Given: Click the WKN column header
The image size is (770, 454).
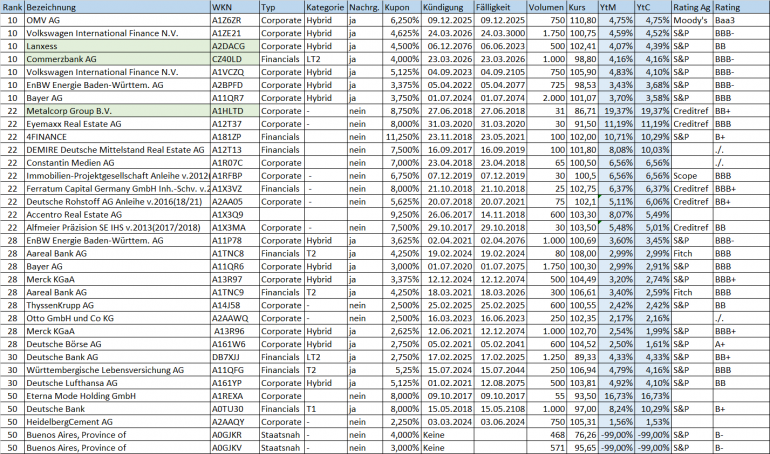Looking at the screenshot, I should click(235, 7).
